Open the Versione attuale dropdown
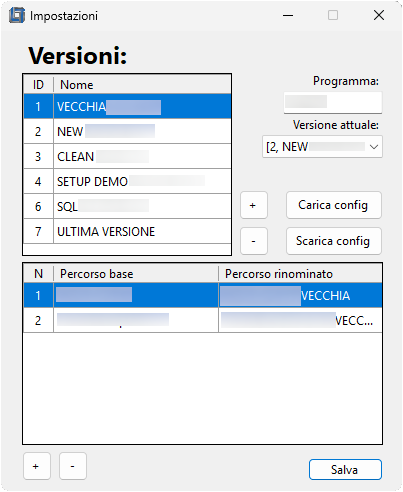The height and width of the screenshot is (492, 403). coord(322,147)
